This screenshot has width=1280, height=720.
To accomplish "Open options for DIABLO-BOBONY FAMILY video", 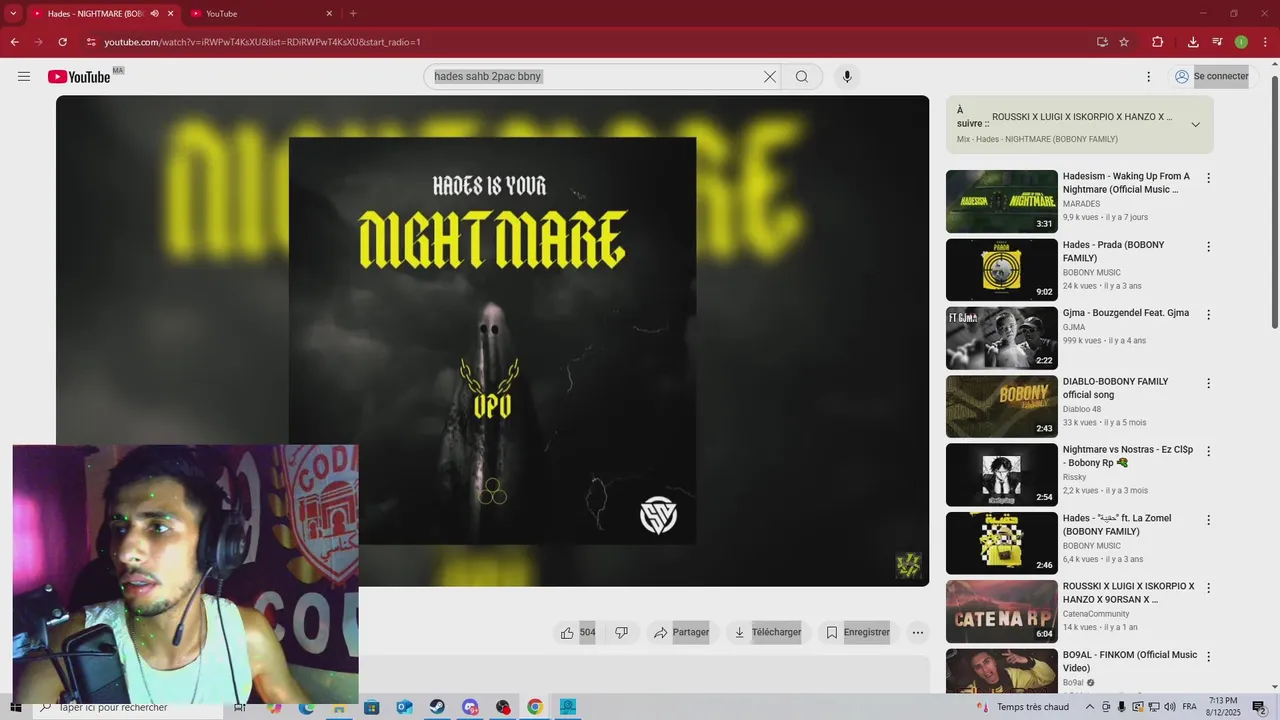I will click(x=1208, y=383).
